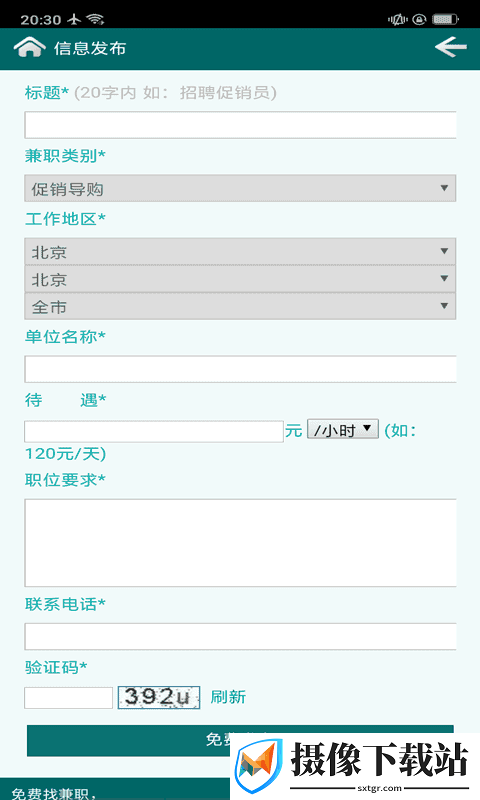Focus the 单位名称 company name field
This screenshot has width=480, height=800.
click(240, 369)
